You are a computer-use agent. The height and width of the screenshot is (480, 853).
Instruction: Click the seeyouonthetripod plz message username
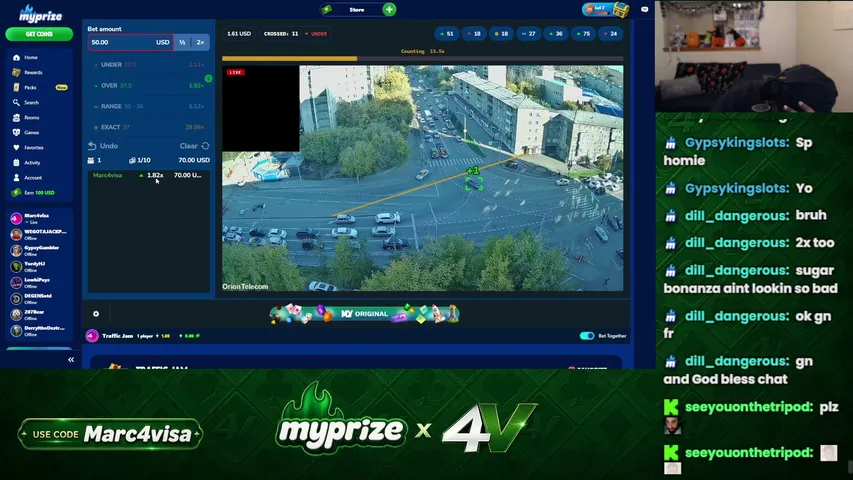click(x=749, y=407)
